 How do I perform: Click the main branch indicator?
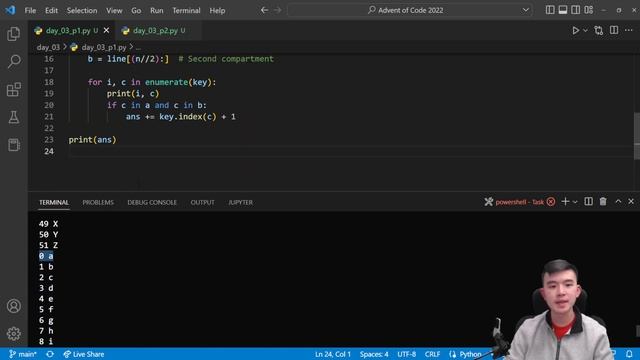[23, 354]
